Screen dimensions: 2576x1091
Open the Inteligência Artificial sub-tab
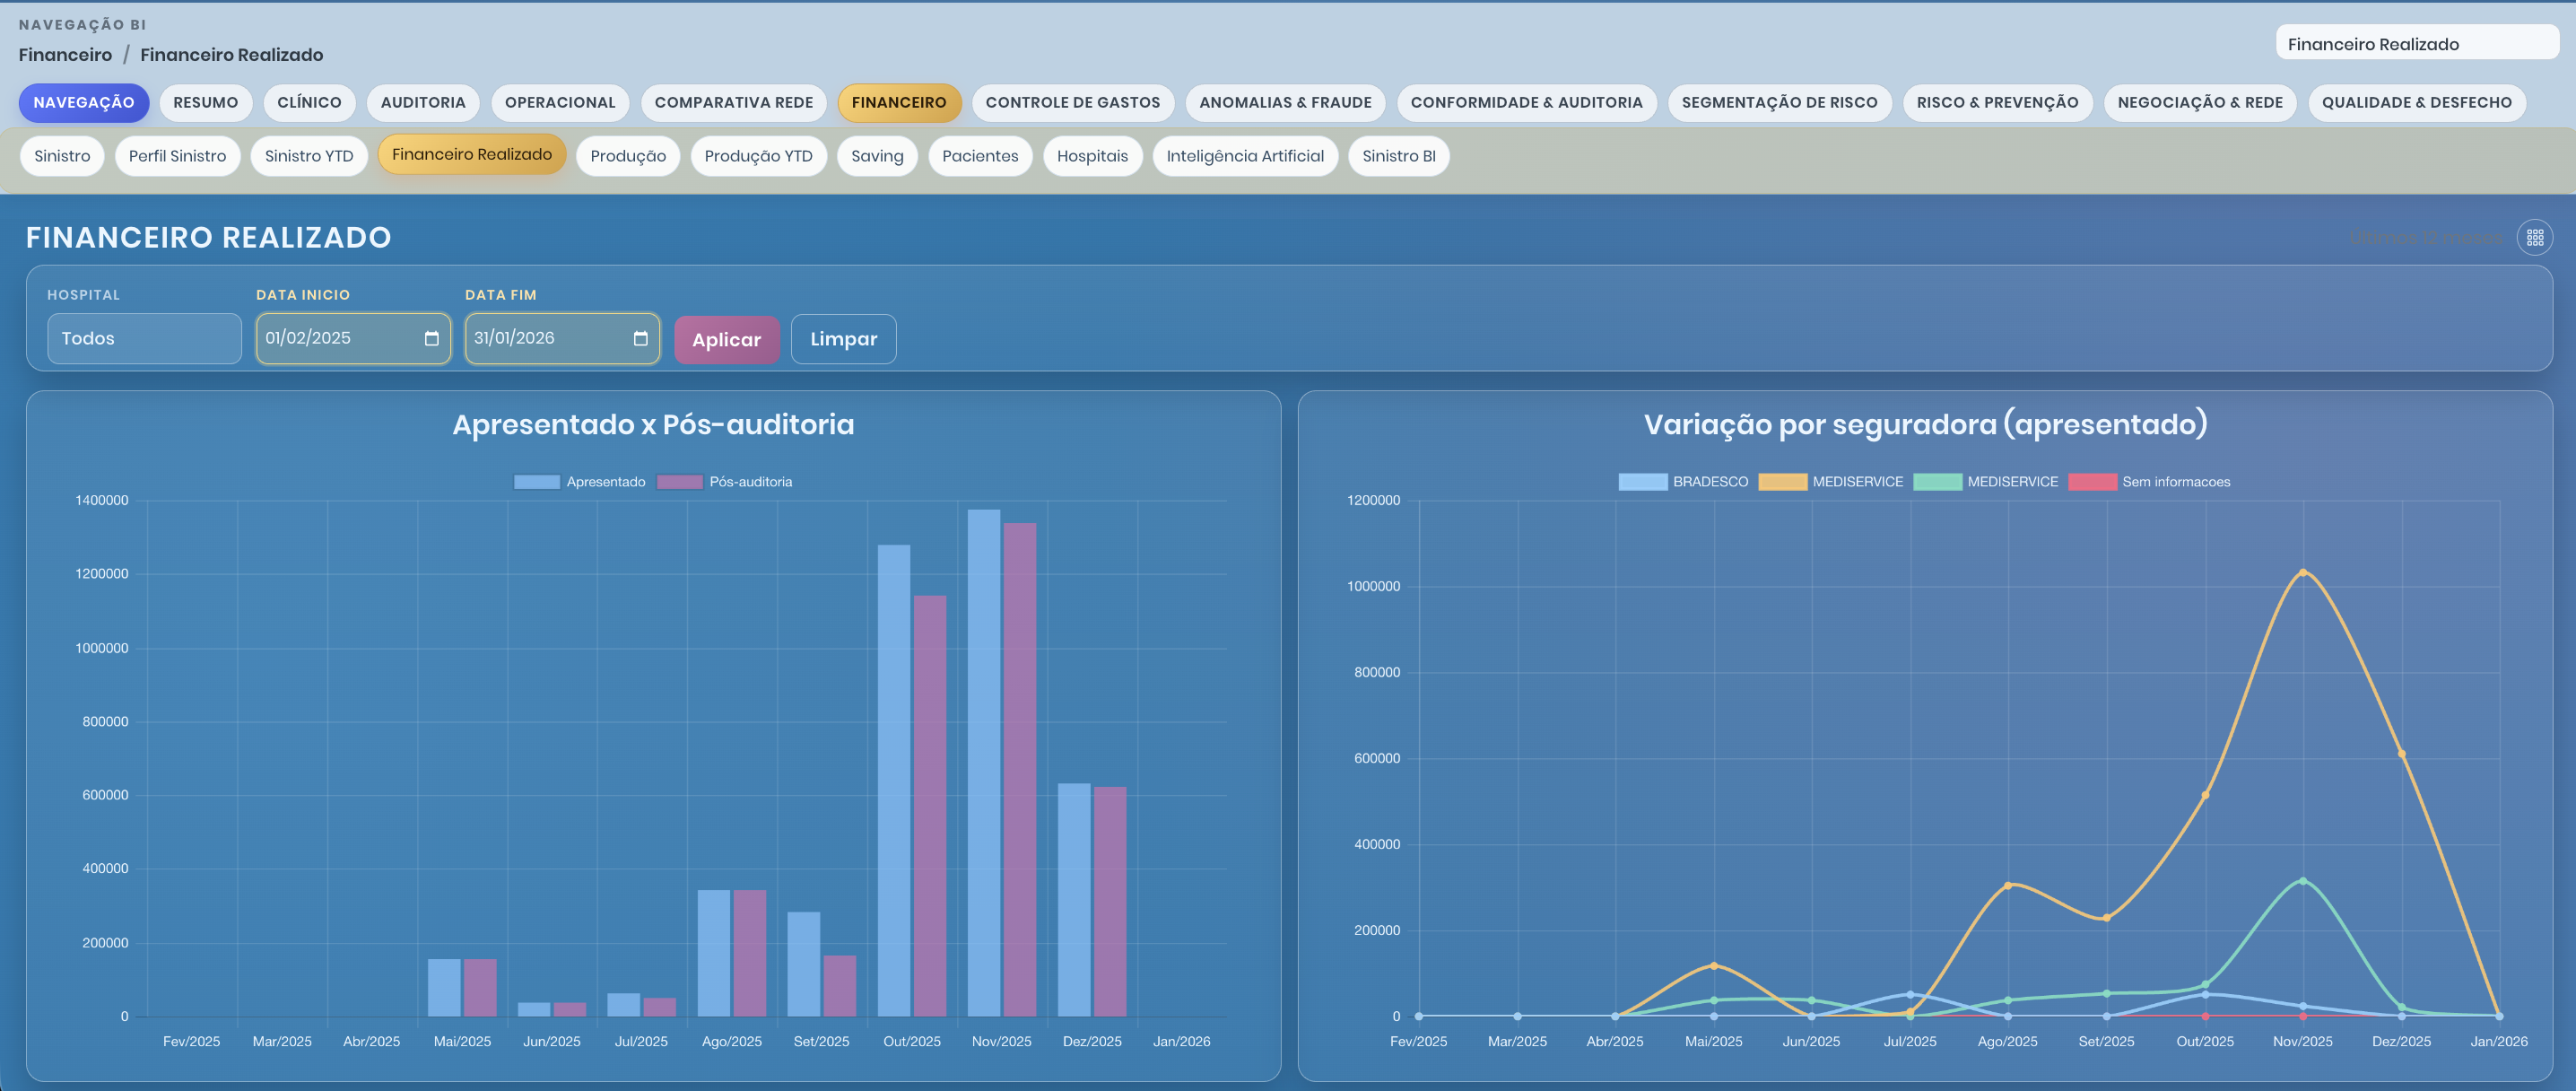[x=1246, y=155]
